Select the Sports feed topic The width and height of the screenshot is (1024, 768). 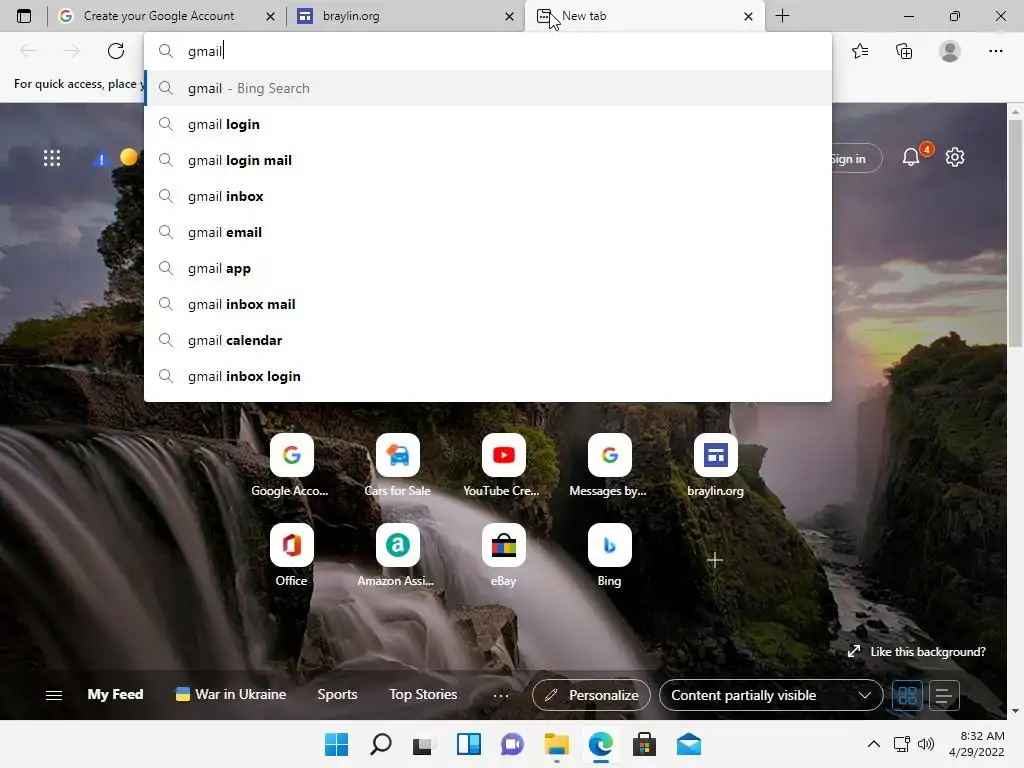click(x=338, y=694)
